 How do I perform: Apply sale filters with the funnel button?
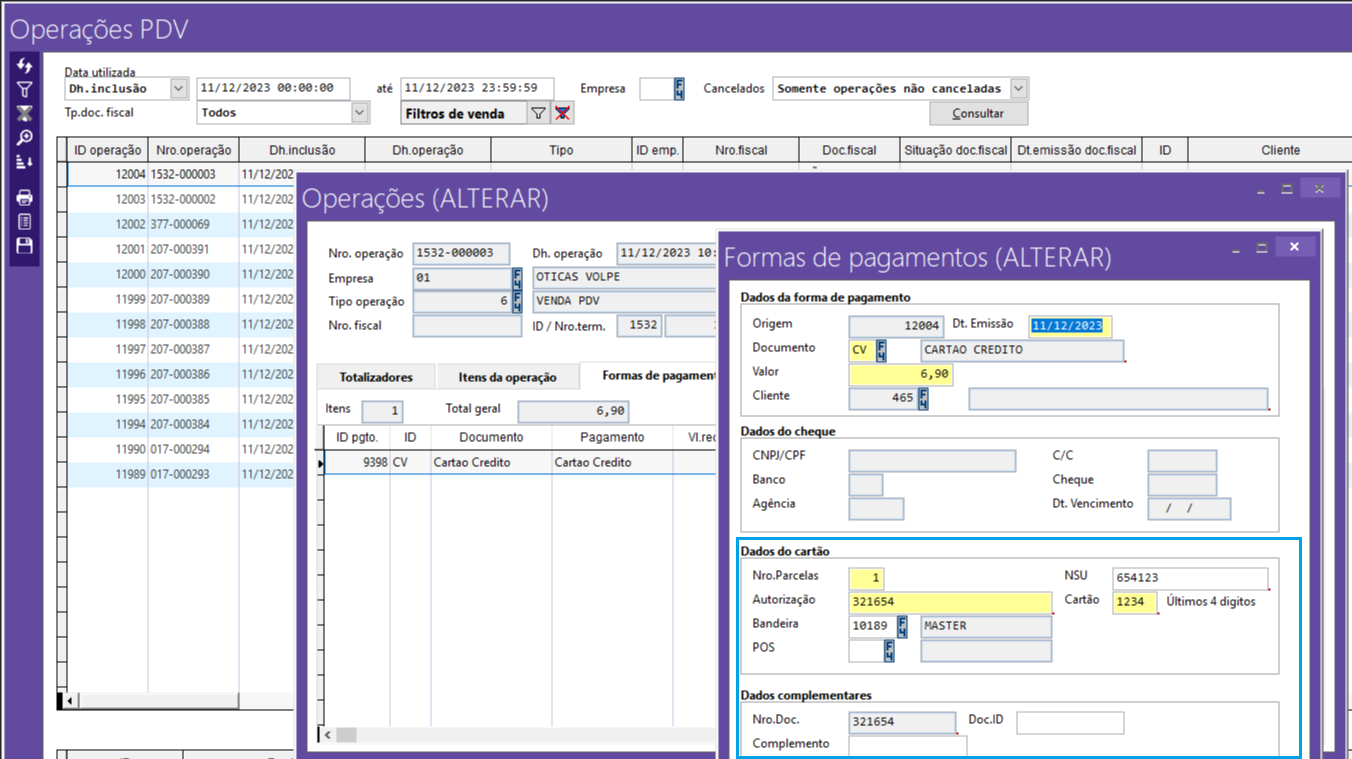(538, 114)
